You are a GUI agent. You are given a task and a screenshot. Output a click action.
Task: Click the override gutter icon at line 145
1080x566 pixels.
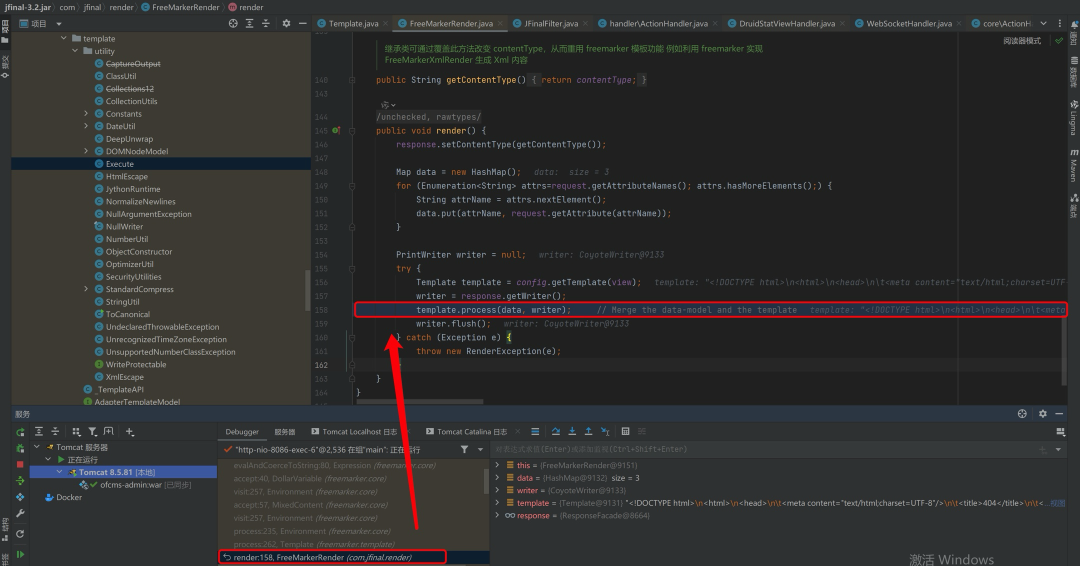click(x=336, y=130)
